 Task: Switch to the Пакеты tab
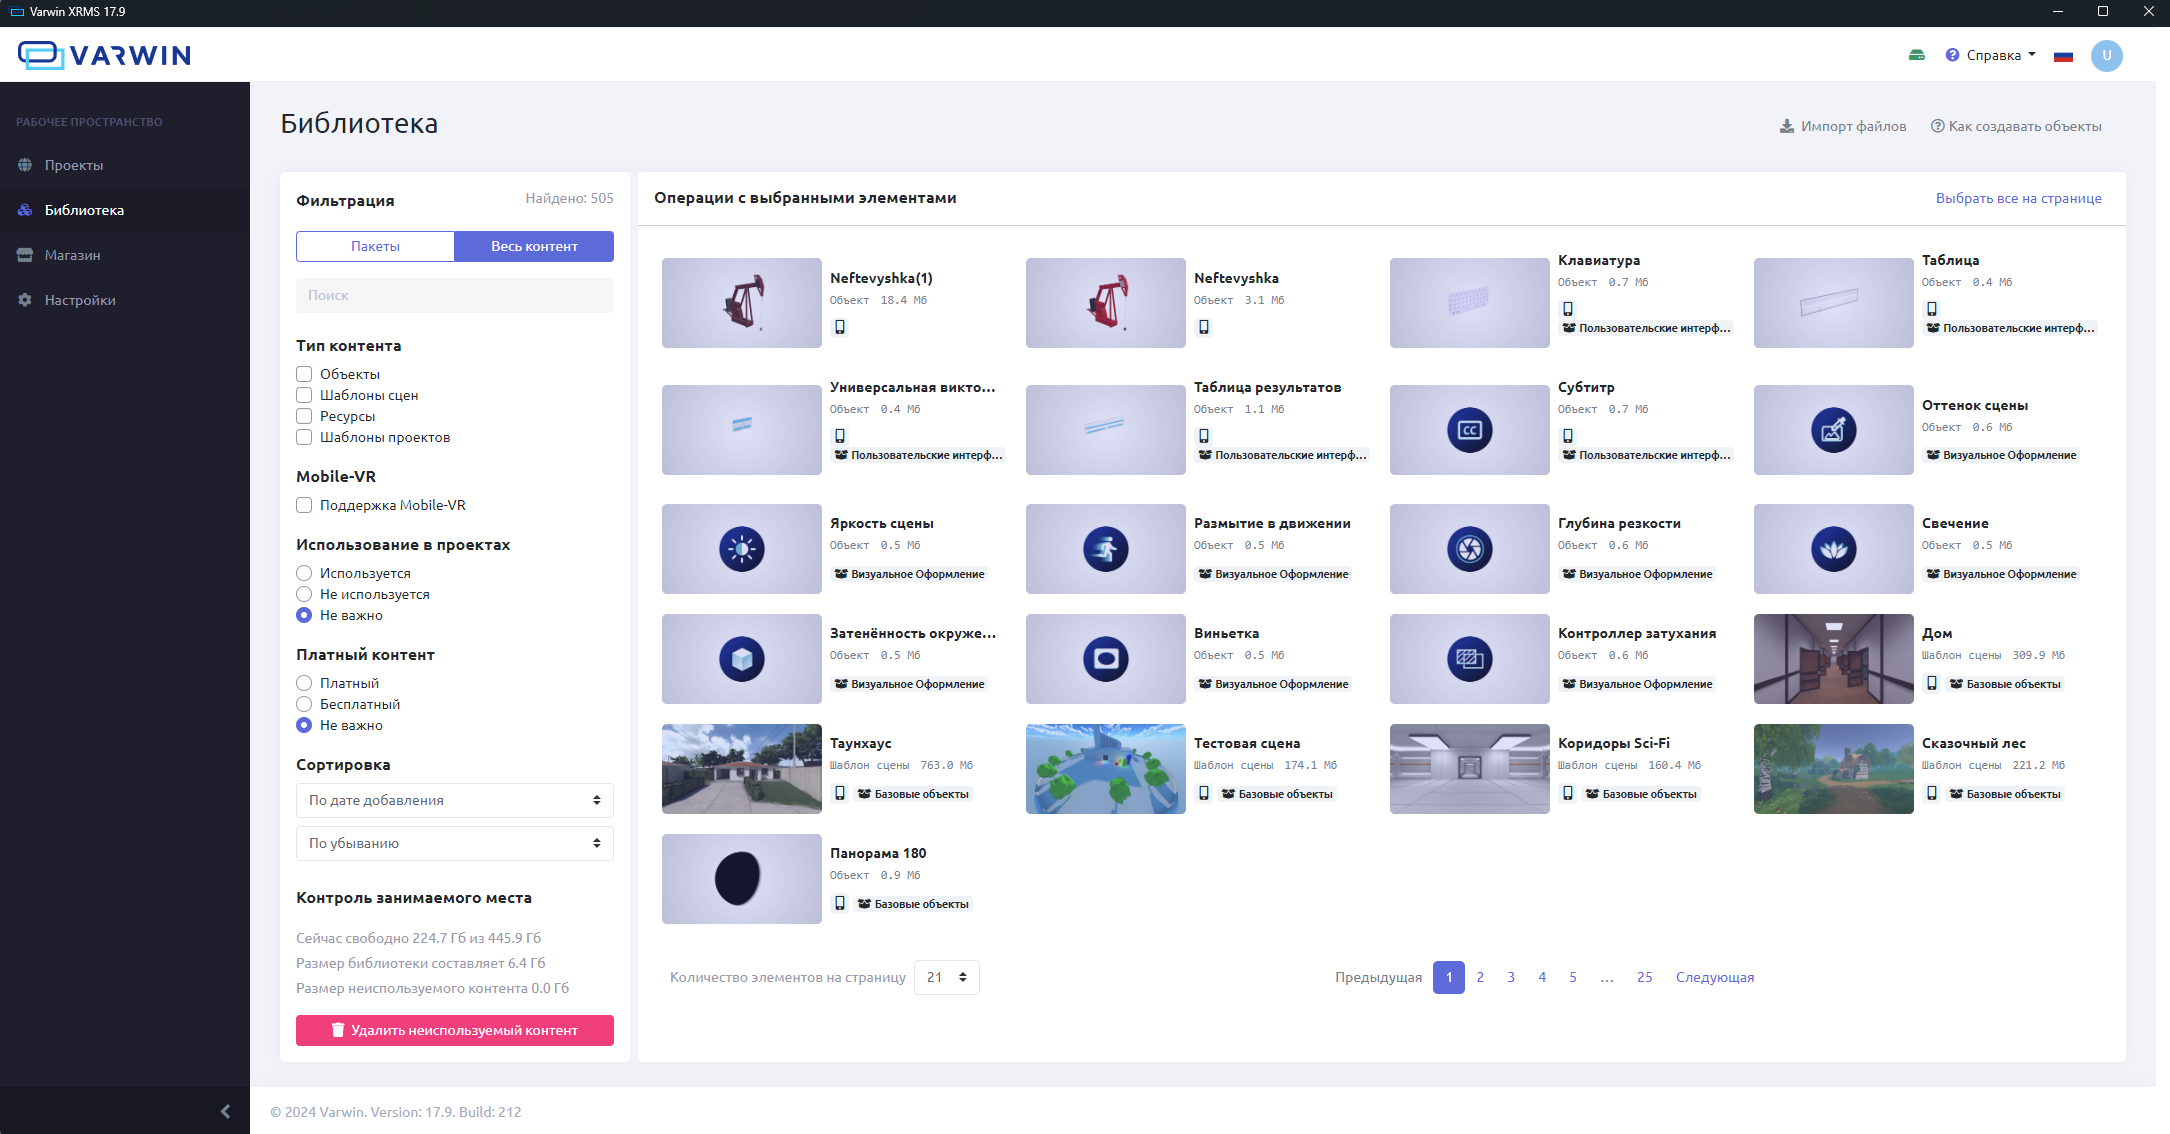click(x=375, y=246)
